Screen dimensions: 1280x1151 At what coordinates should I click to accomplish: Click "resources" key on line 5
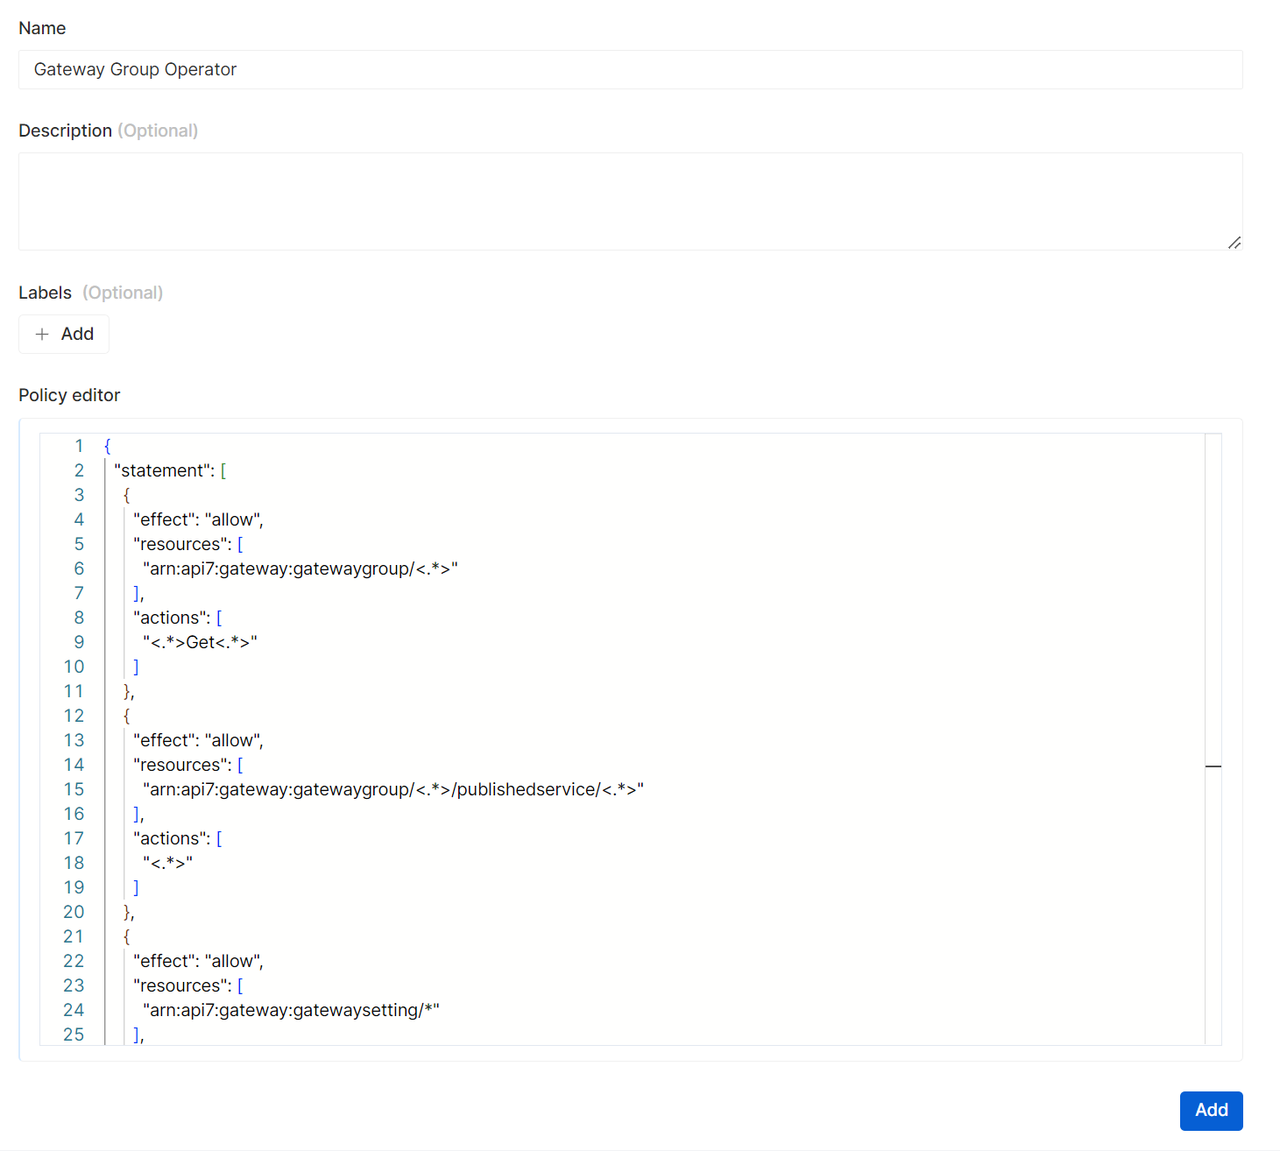pyautogui.click(x=180, y=544)
